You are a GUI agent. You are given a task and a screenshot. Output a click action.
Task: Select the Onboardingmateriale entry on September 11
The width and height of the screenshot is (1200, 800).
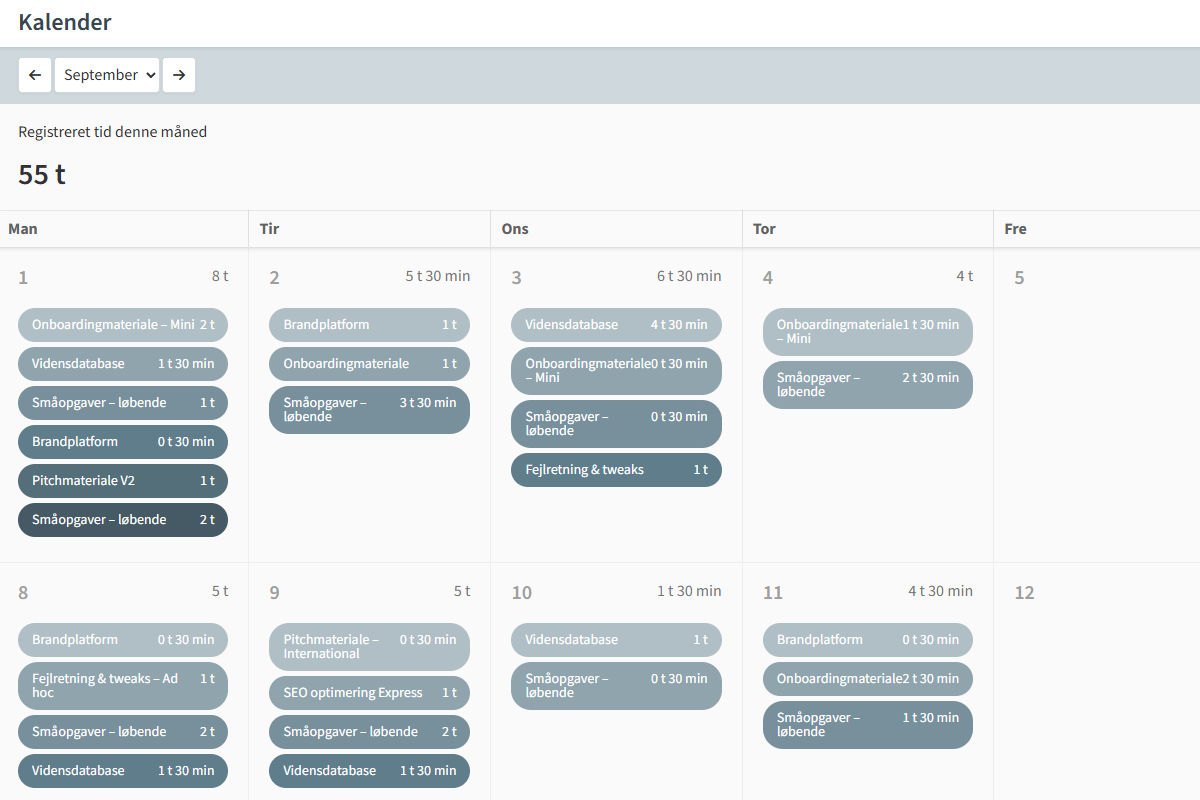tap(867, 678)
